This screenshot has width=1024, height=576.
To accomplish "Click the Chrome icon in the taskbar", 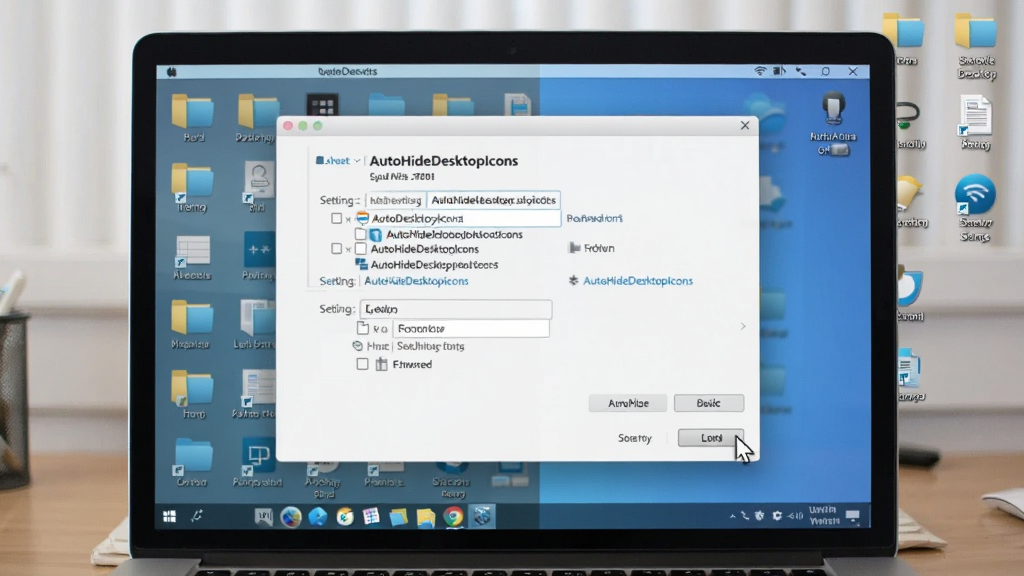I will (453, 517).
